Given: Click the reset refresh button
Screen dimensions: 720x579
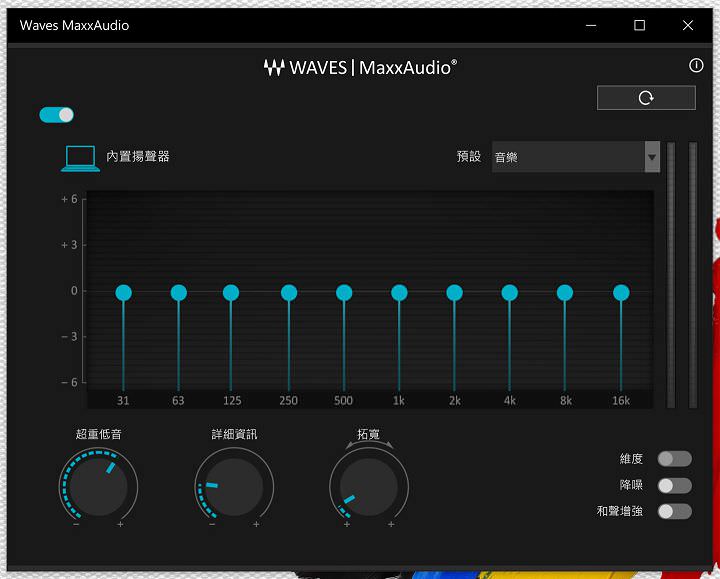Looking at the screenshot, I should (646, 97).
